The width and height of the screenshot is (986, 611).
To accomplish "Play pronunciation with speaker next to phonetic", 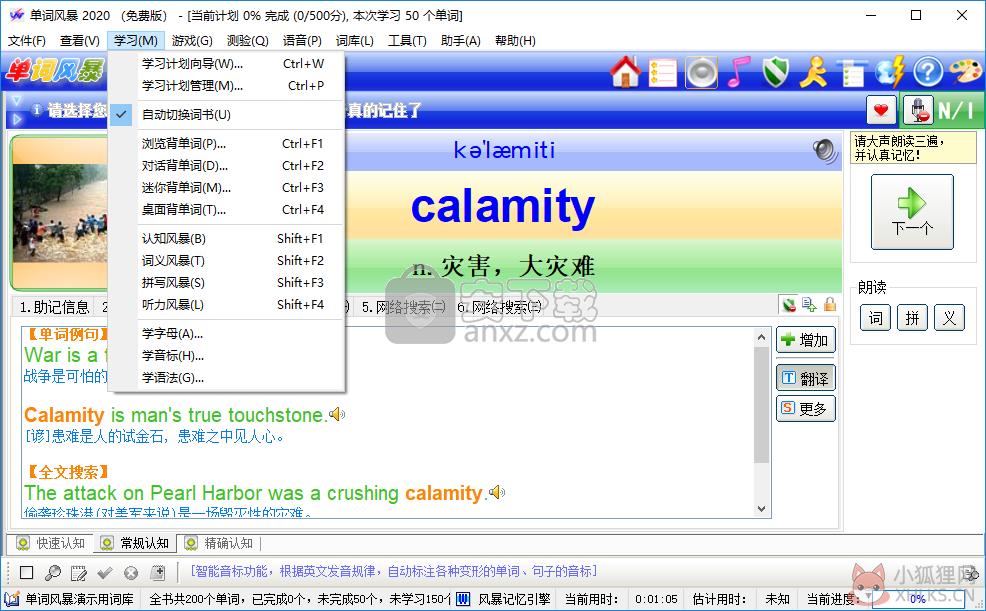I will coord(824,151).
